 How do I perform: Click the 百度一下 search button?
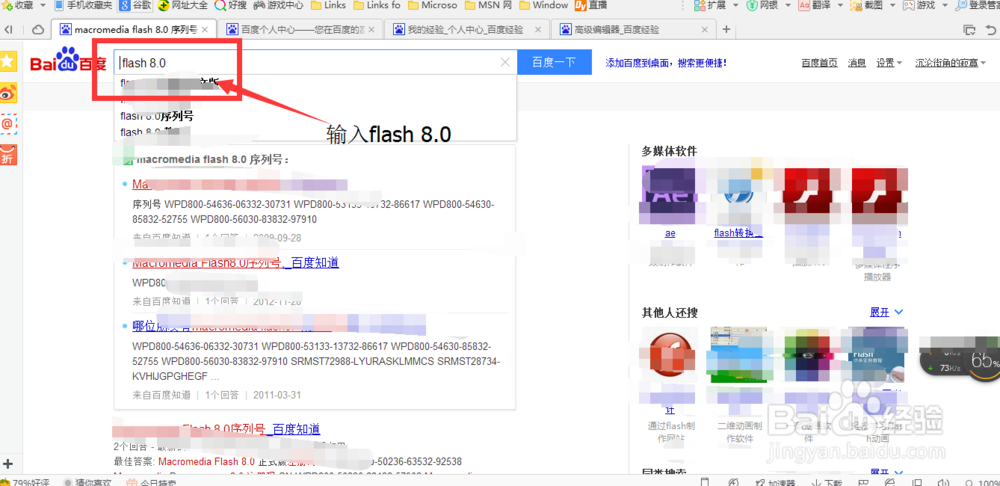(x=554, y=63)
